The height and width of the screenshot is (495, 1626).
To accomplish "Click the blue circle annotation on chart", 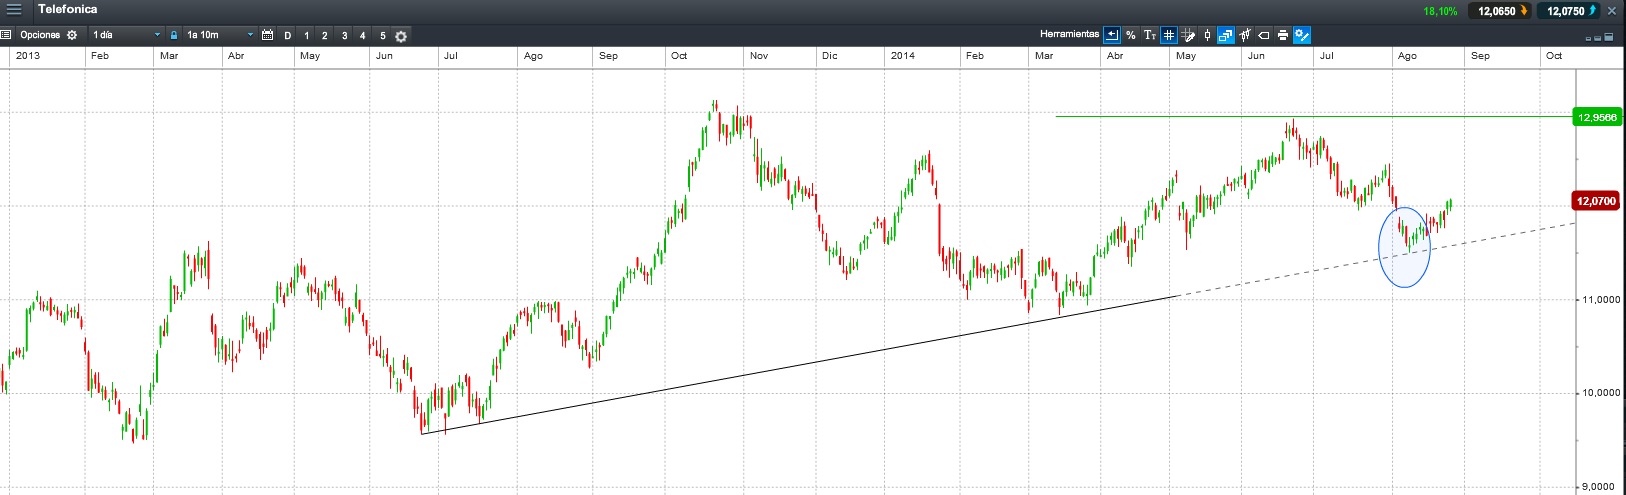I will tap(1404, 247).
